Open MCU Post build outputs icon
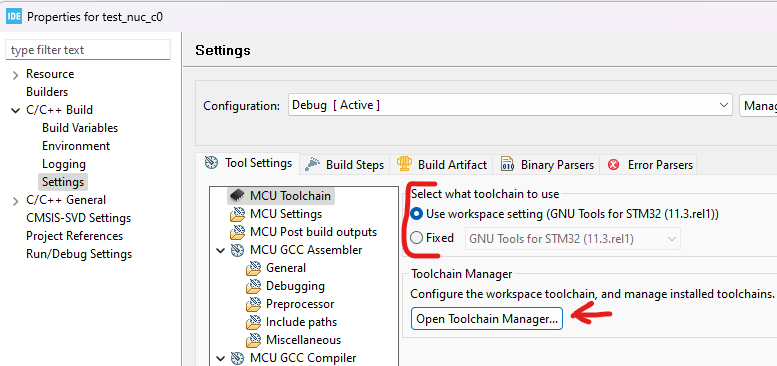 tap(238, 232)
